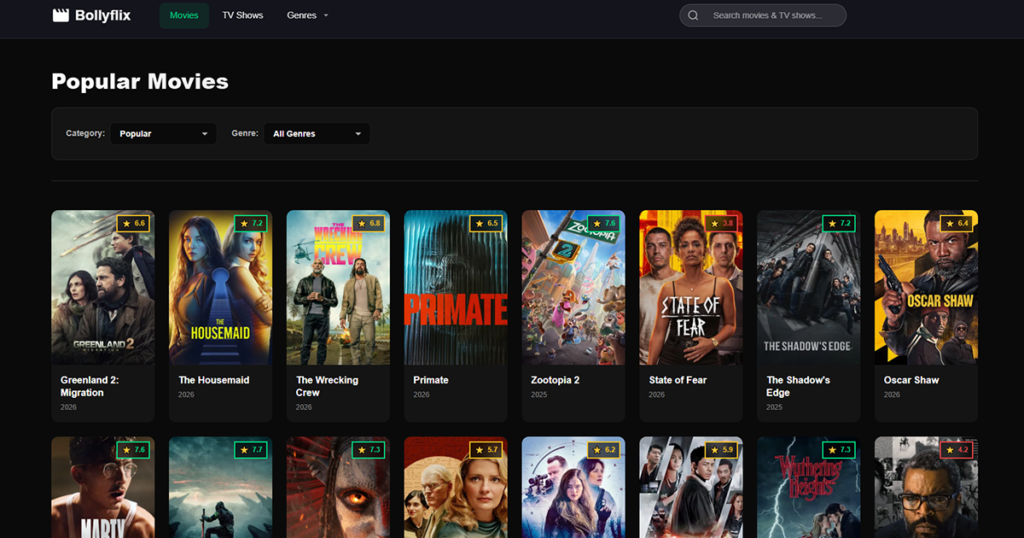Open the State of Fear poster image
Image resolution: width=1024 pixels, height=538 pixels.
691,287
